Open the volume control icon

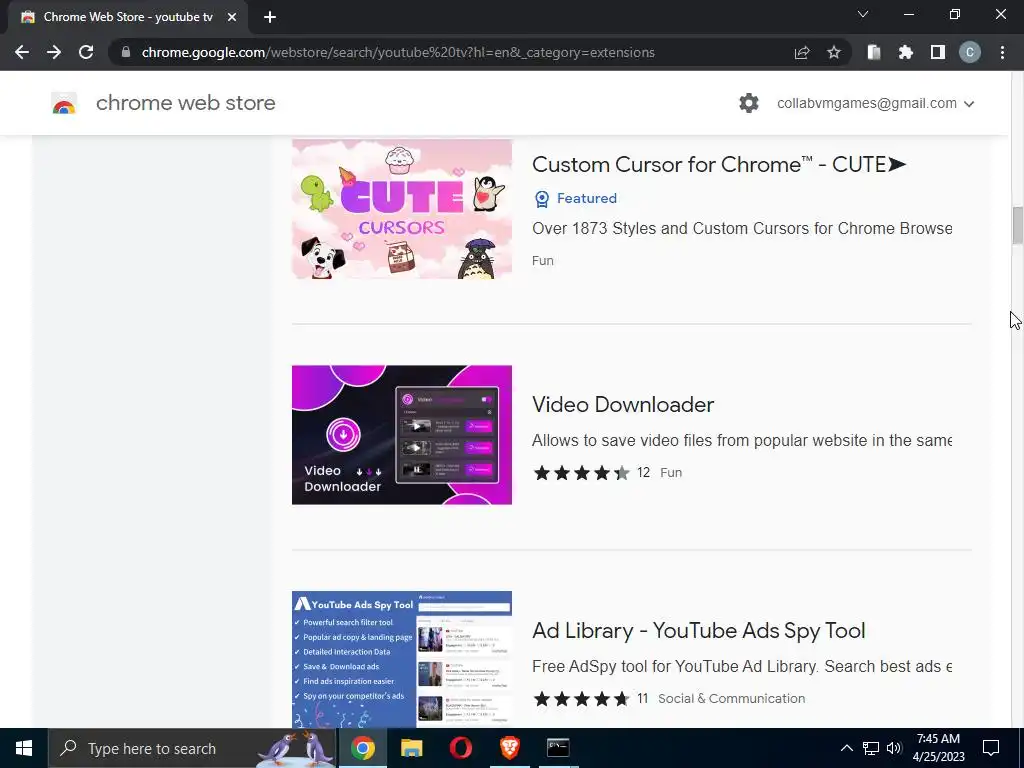894,748
